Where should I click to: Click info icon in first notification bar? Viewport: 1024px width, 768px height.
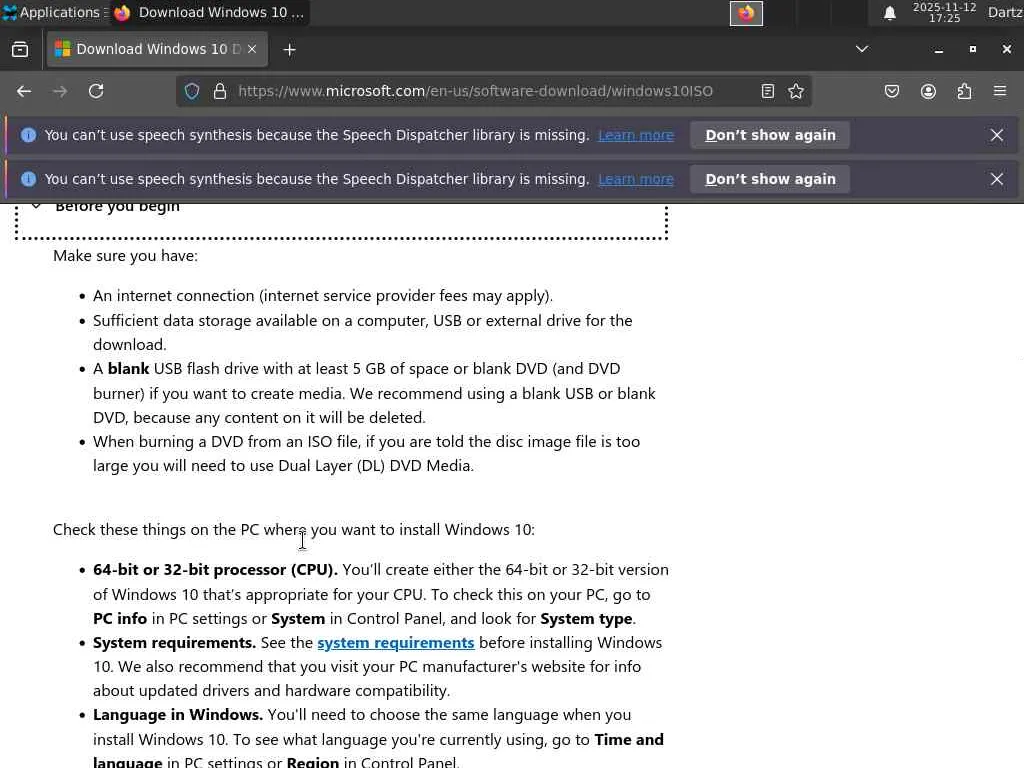click(28, 135)
